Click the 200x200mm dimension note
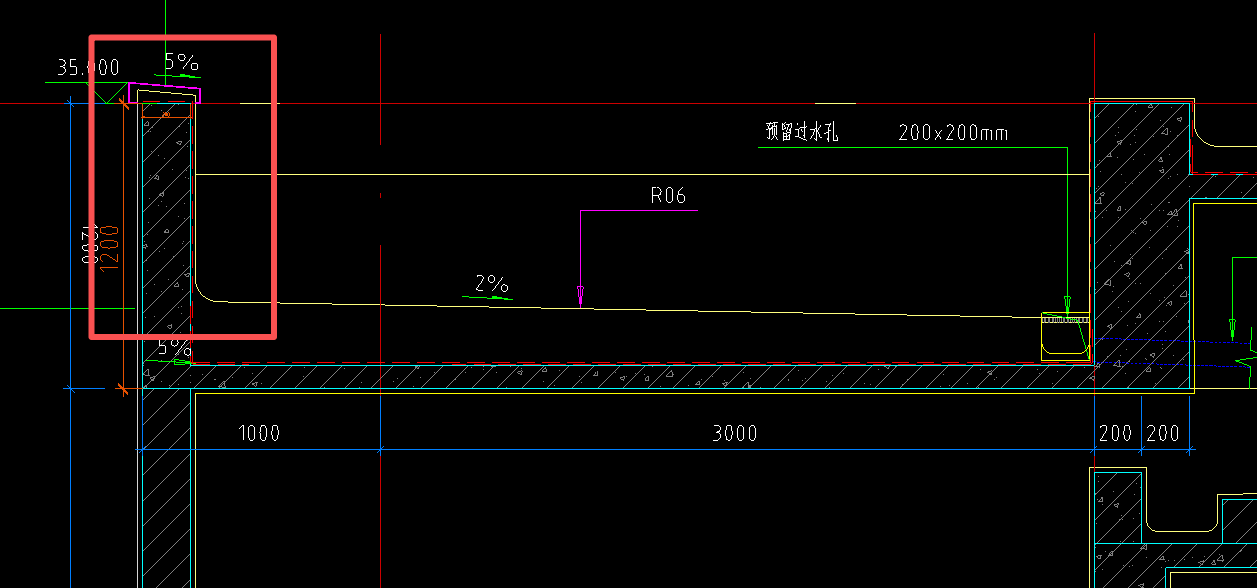 pyautogui.click(x=953, y=132)
